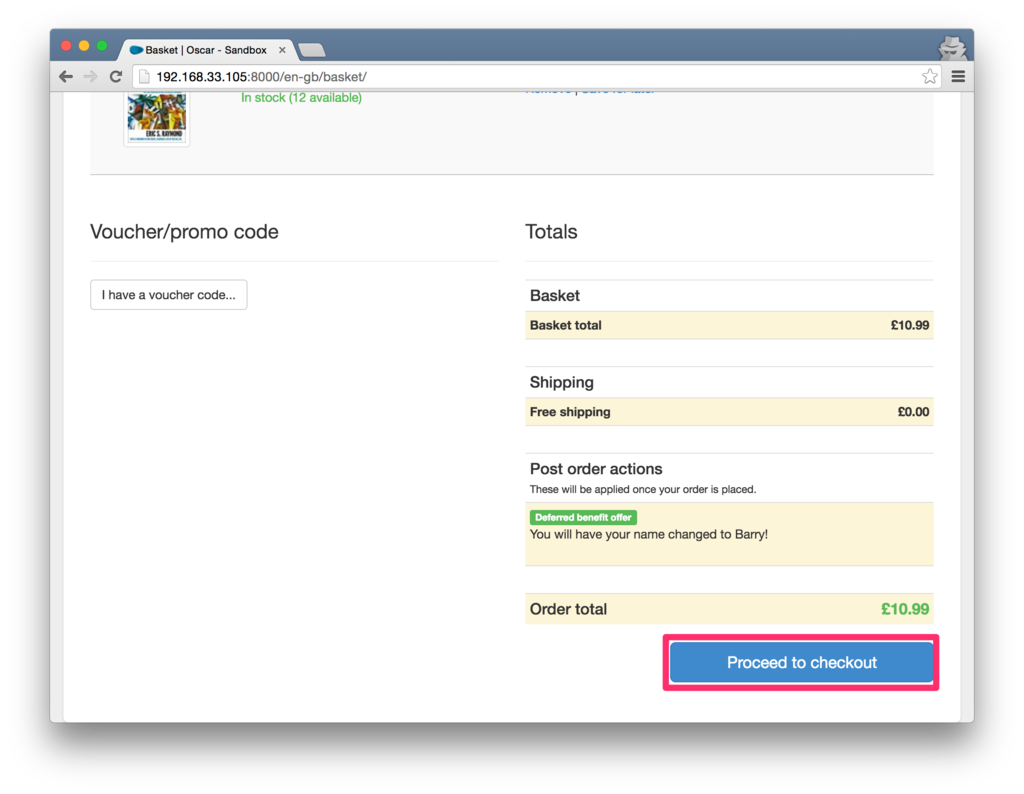Click the Deferred benefit offer label
The height and width of the screenshot is (794, 1024).
tap(583, 517)
